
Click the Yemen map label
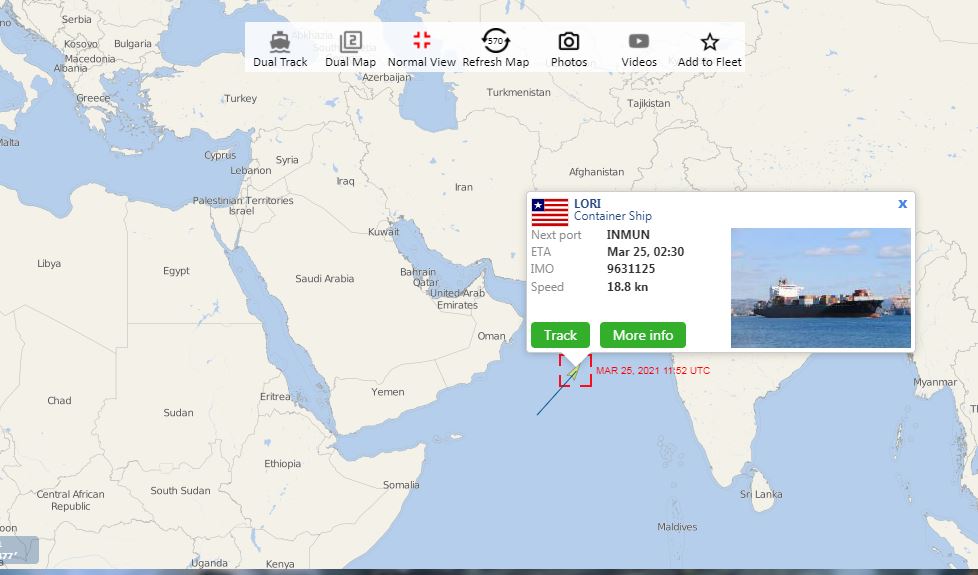click(387, 392)
